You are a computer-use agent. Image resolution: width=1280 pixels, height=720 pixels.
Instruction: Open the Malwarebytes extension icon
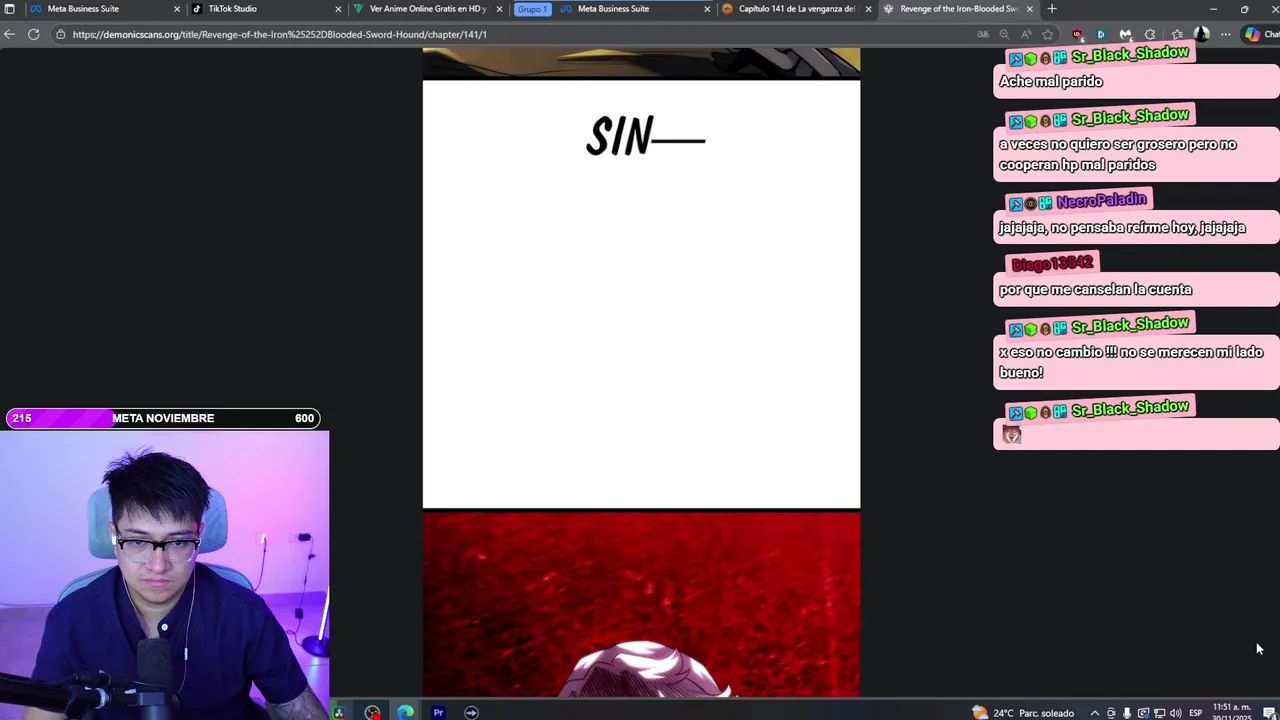pyautogui.click(x=1125, y=34)
